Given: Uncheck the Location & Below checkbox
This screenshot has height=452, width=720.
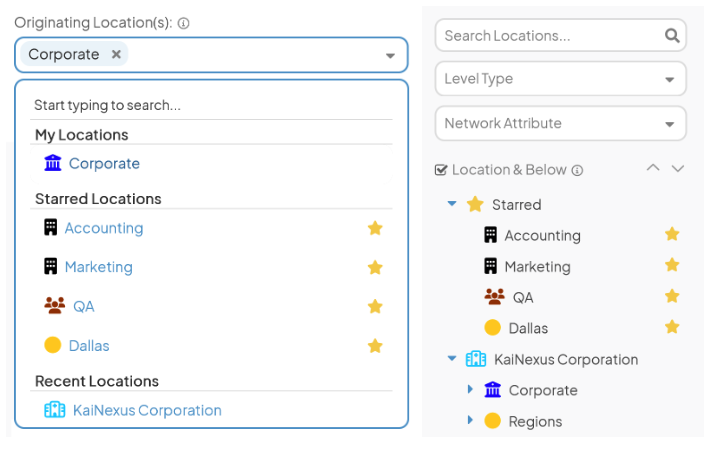Looking at the screenshot, I should click(441, 170).
